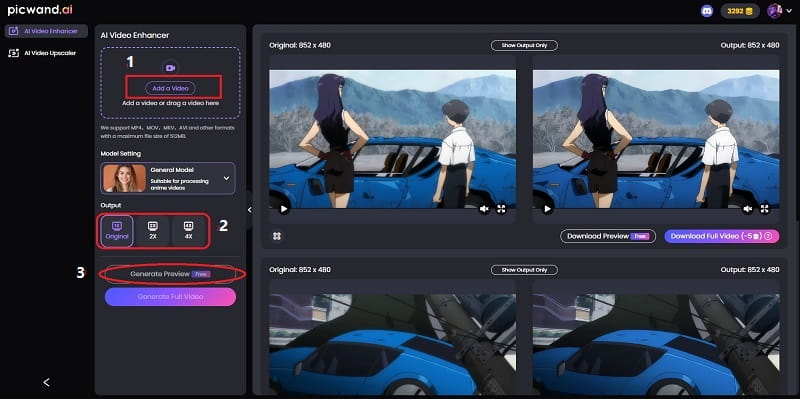
Task: Fullscreen the first original video
Action: tap(502, 209)
